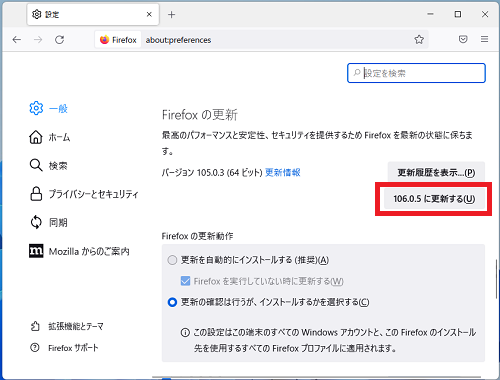Close the 設定 tab
Image resolution: width=500 pixels, height=380 pixels.
tap(149, 14)
